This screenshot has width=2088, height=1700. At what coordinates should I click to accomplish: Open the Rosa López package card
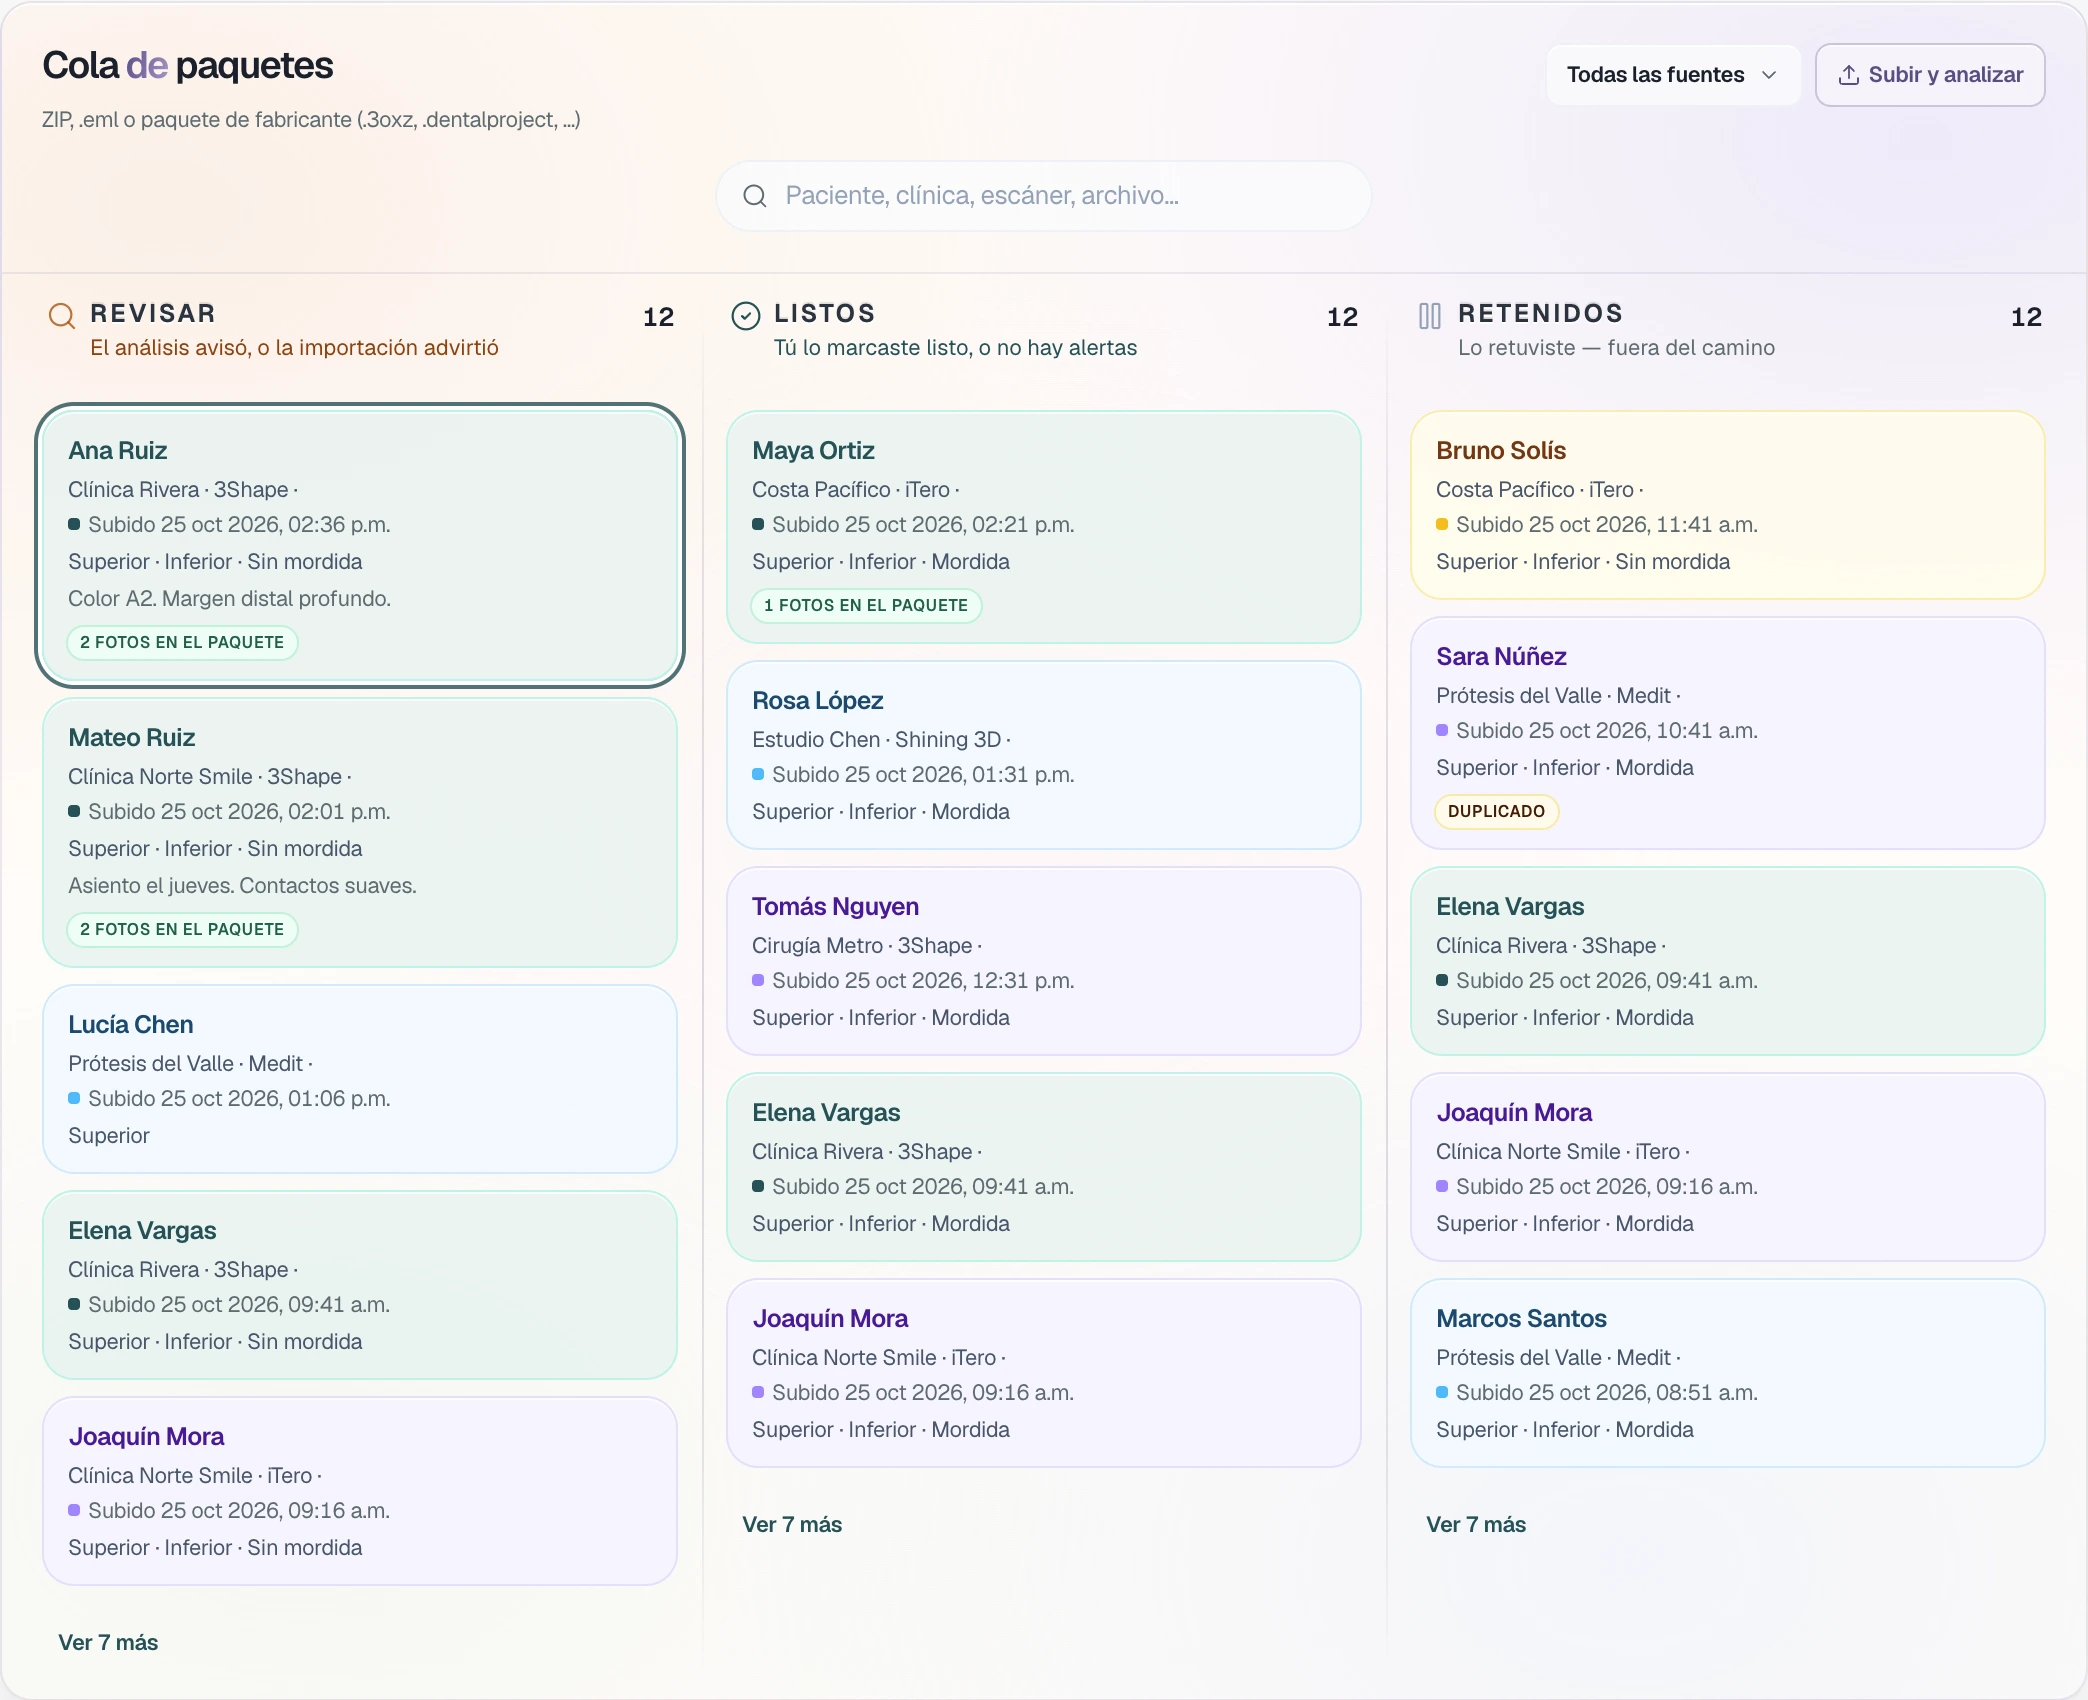pyautogui.click(x=1044, y=755)
